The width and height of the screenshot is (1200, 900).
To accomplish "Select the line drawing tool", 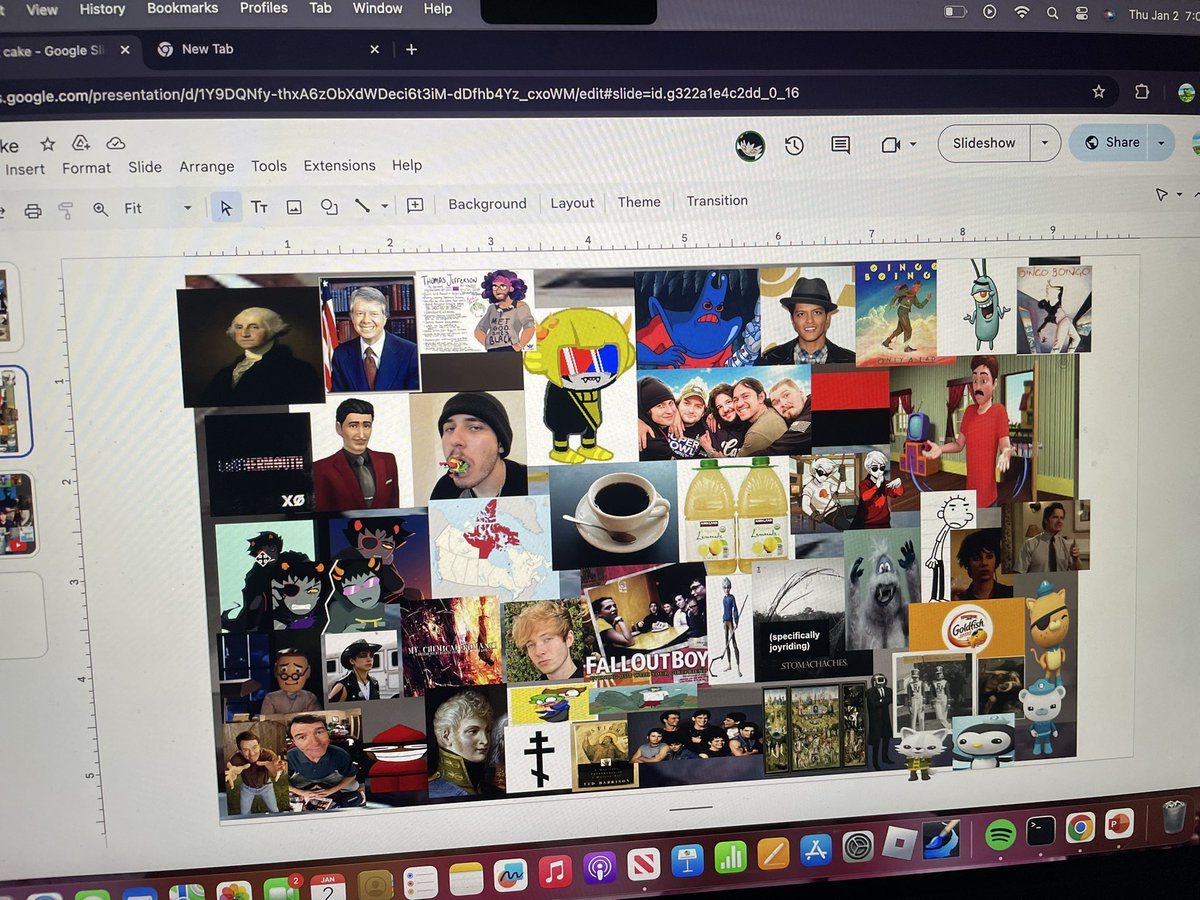I will pos(362,205).
